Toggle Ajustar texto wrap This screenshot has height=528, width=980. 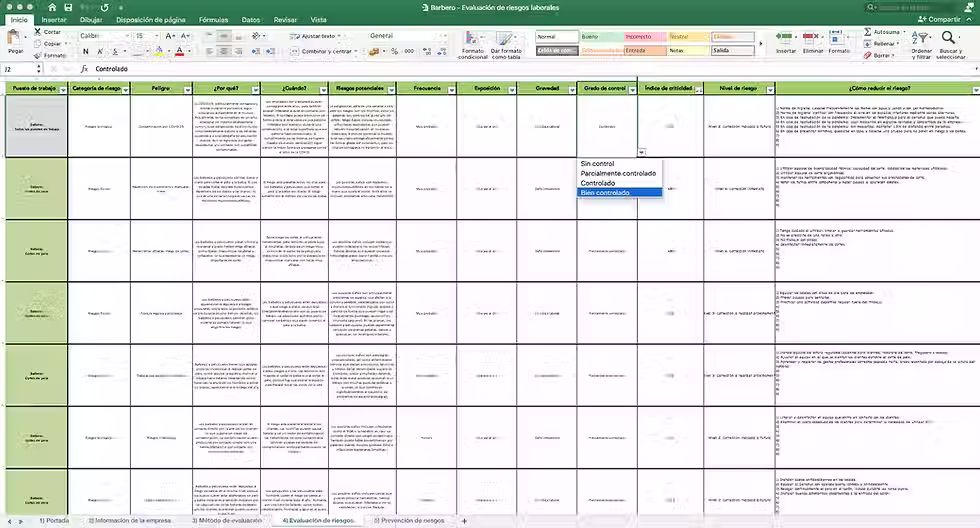pyautogui.click(x=316, y=36)
